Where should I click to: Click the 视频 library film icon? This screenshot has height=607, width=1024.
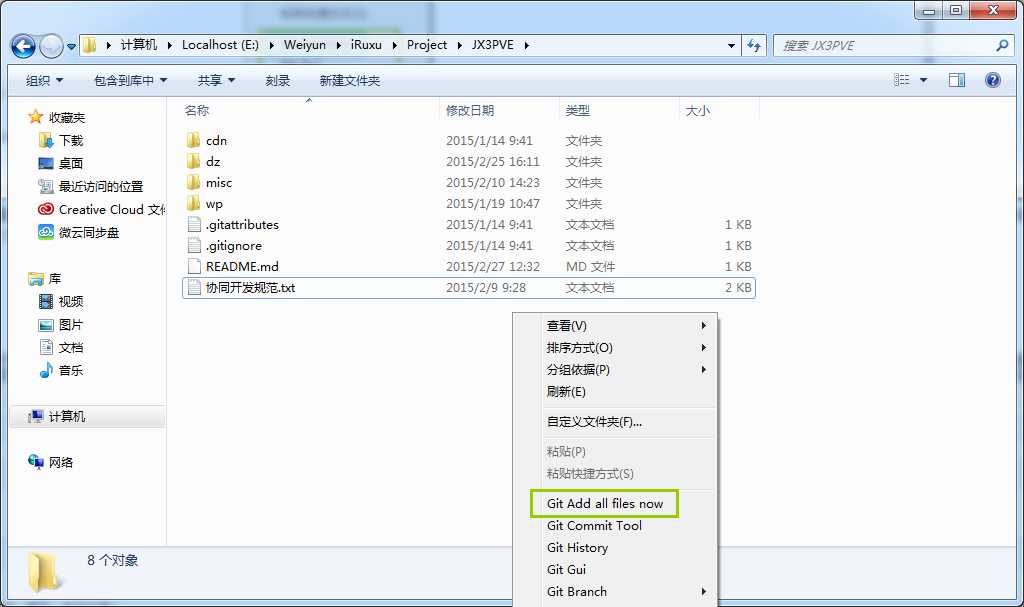pyautogui.click(x=46, y=301)
